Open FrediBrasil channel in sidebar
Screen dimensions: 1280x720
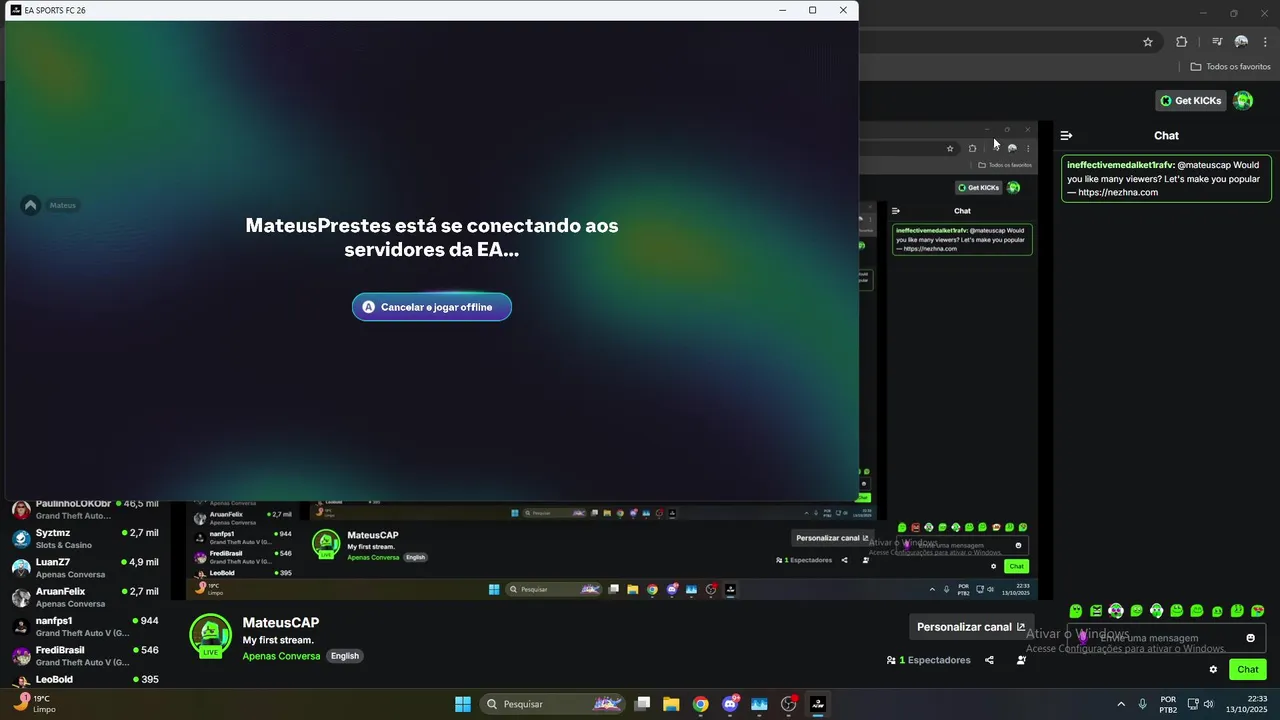tap(85, 656)
